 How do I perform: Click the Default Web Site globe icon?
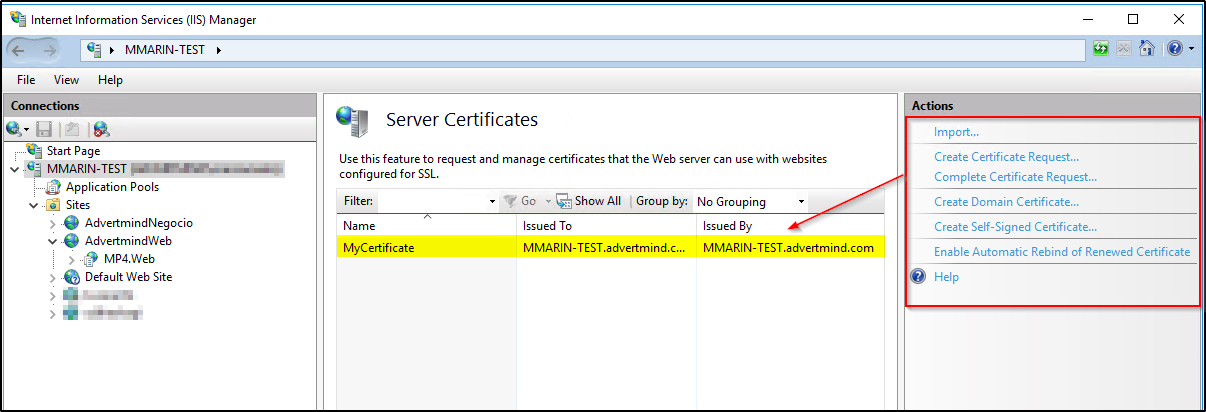pos(72,277)
